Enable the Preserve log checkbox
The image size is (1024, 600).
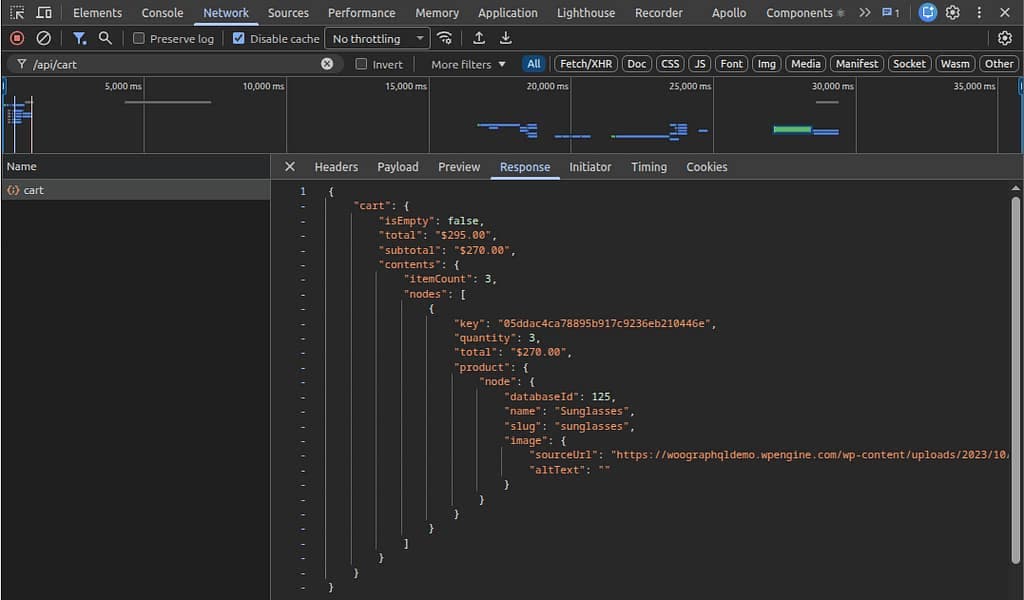coord(138,39)
